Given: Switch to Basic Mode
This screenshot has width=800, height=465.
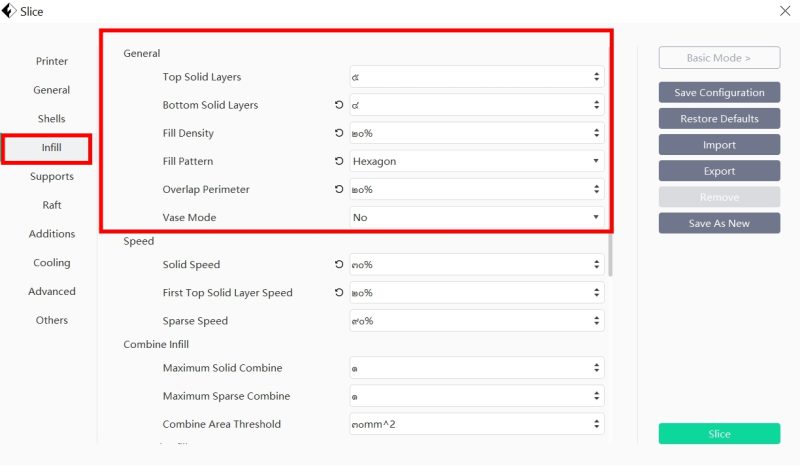Looking at the screenshot, I should (719, 58).
